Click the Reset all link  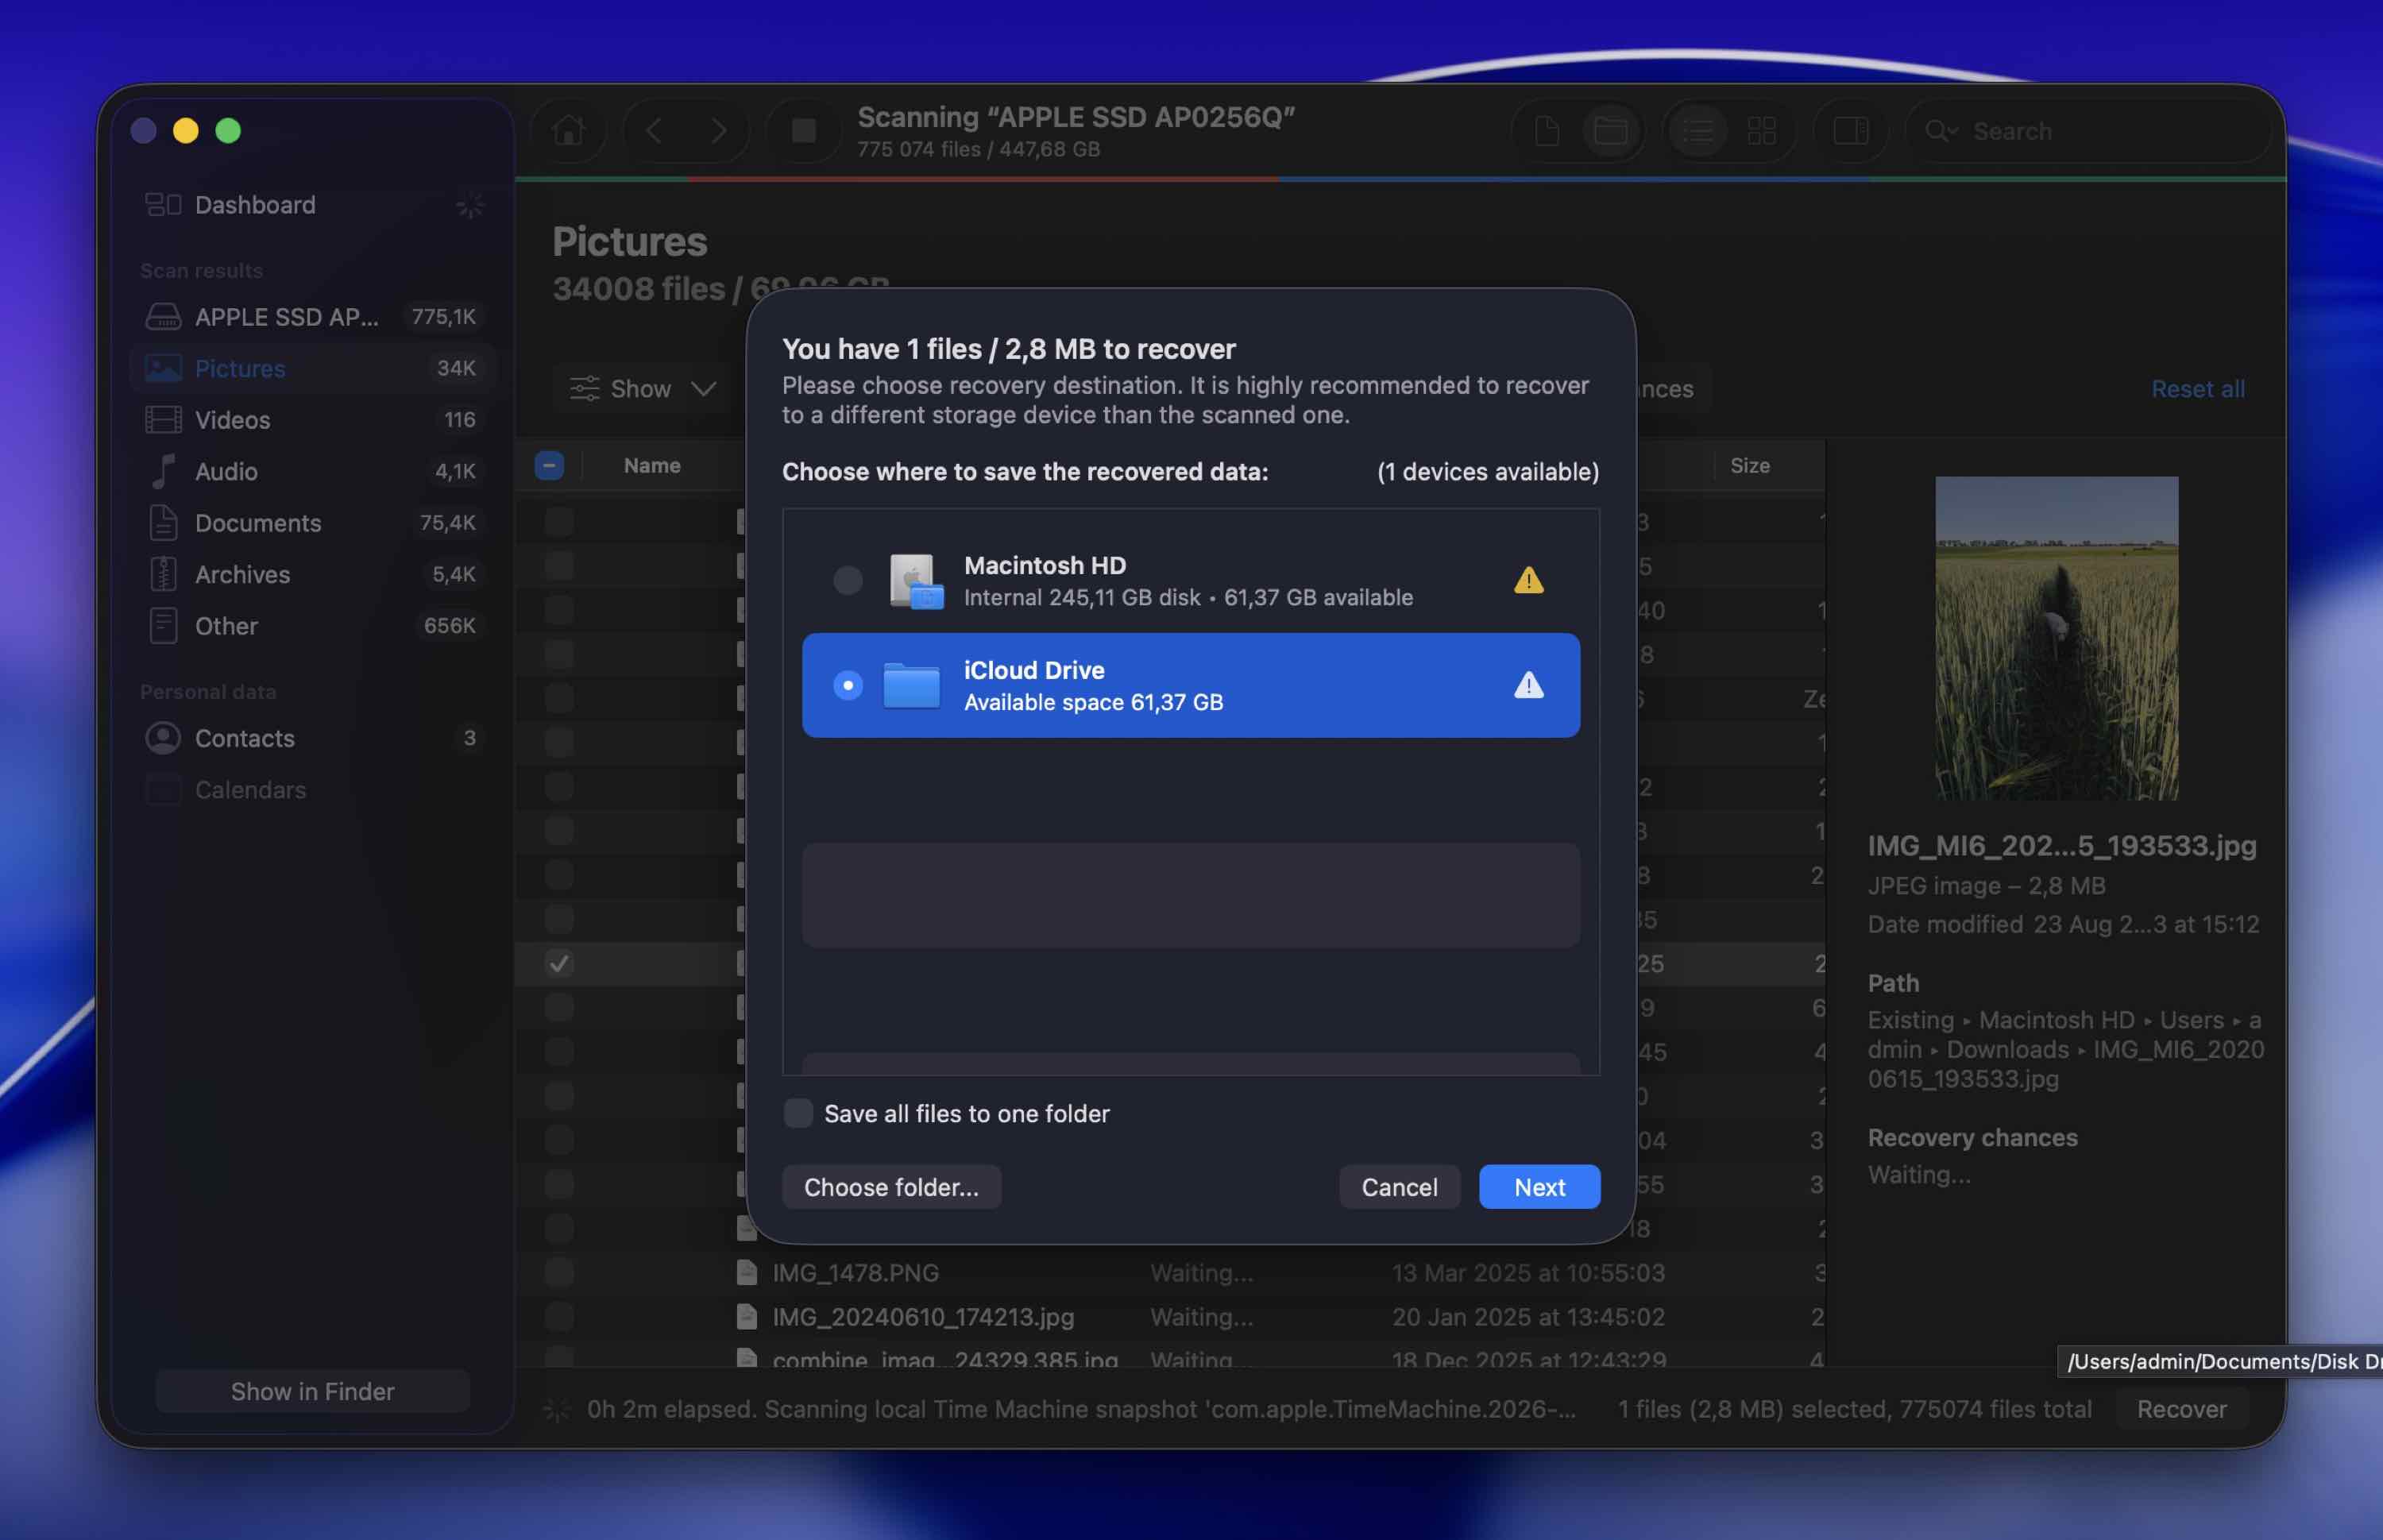[x=2197, y=388]
